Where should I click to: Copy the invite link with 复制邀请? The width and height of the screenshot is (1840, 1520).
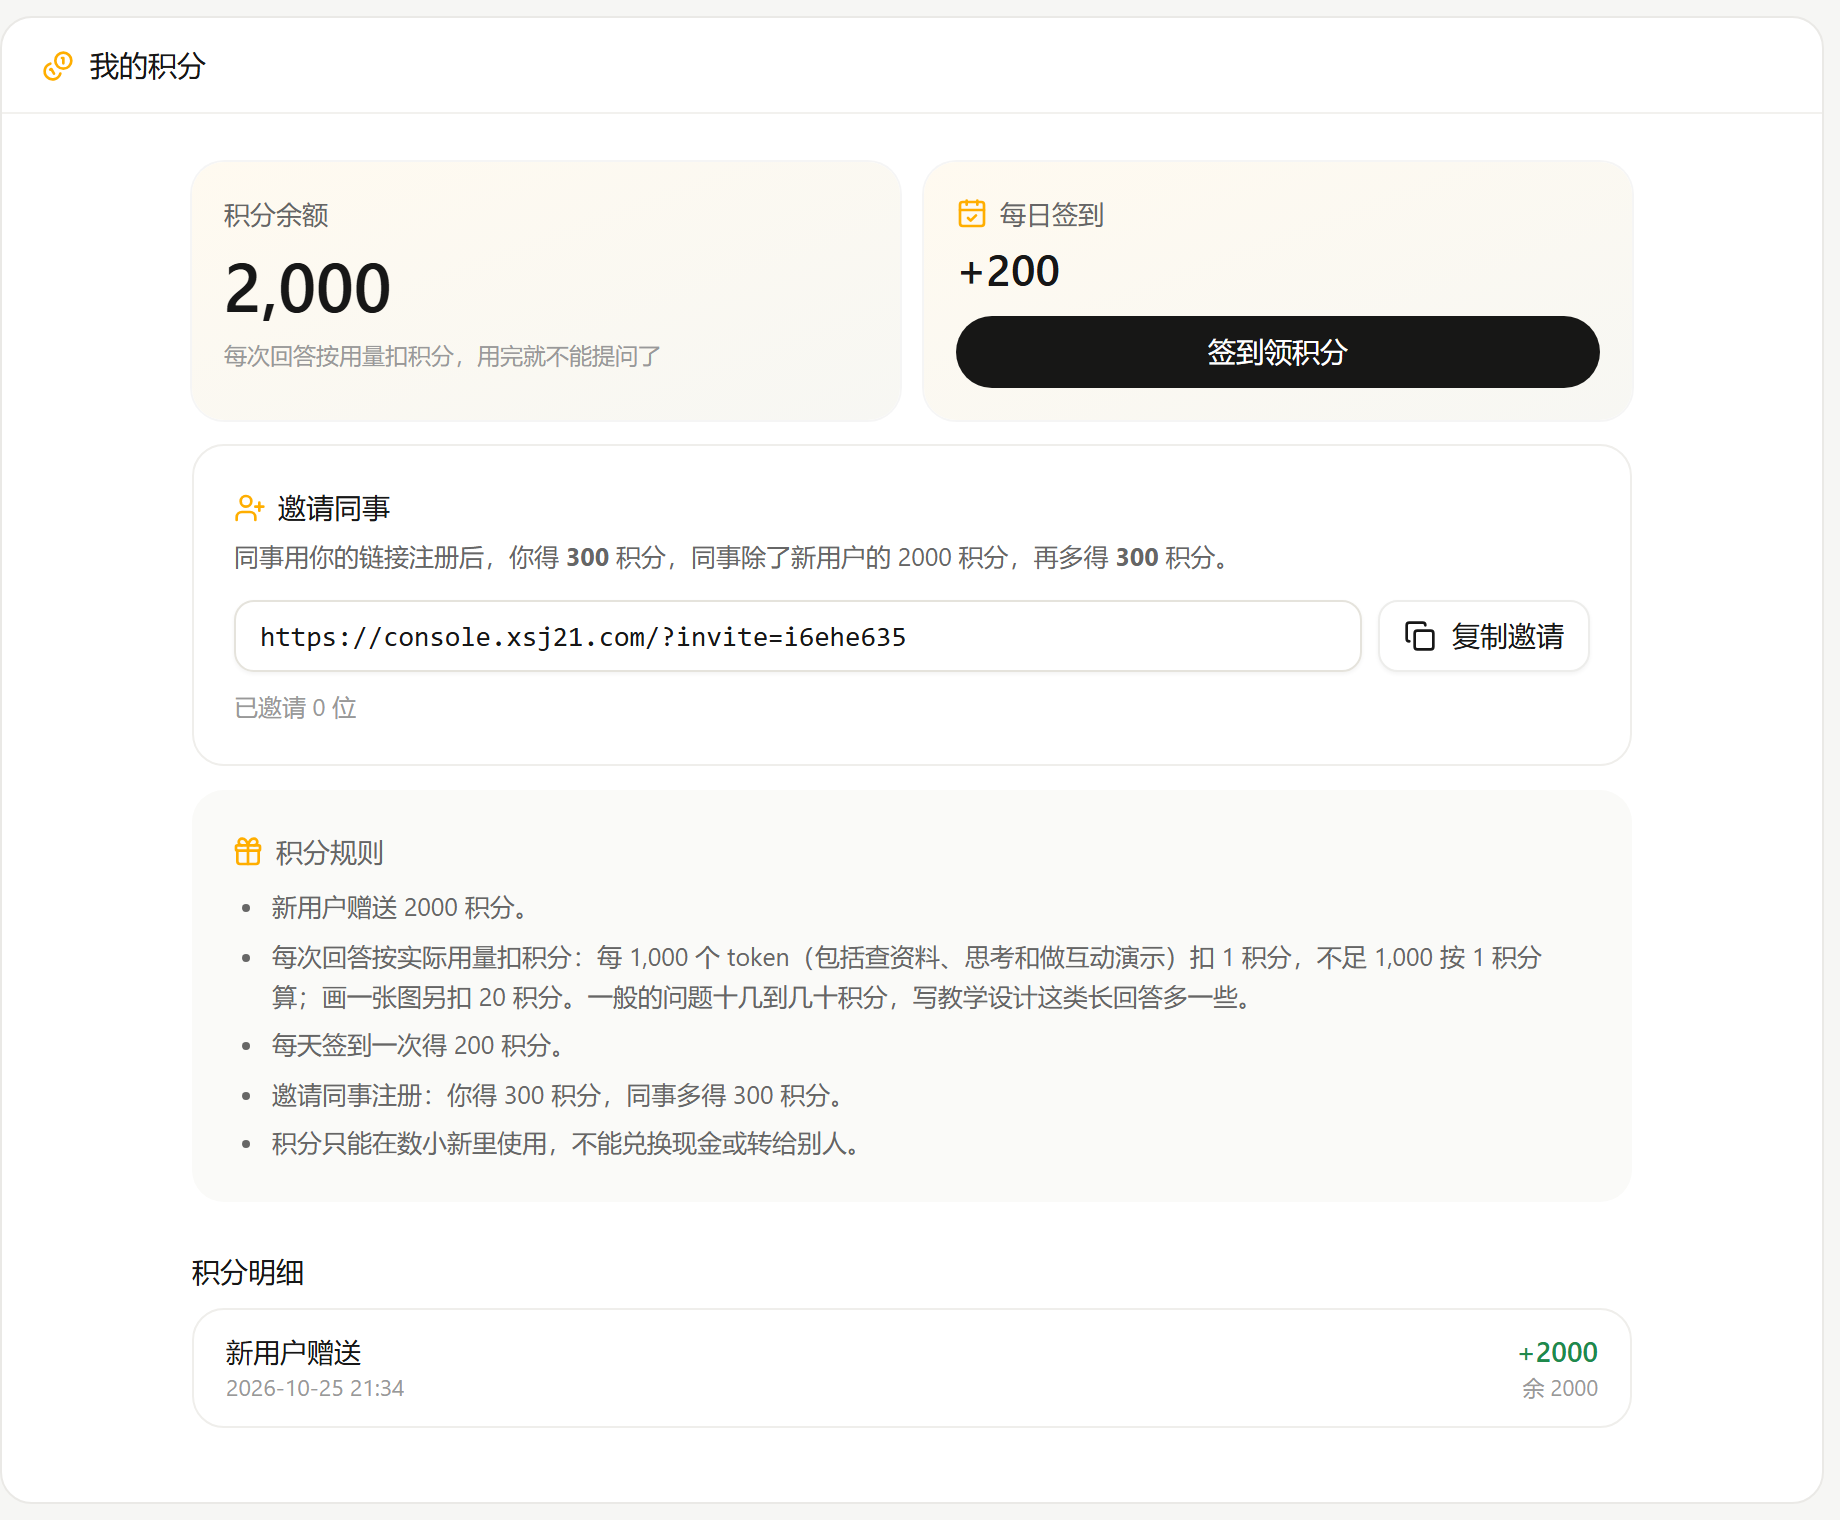(x=1484, y=636)
